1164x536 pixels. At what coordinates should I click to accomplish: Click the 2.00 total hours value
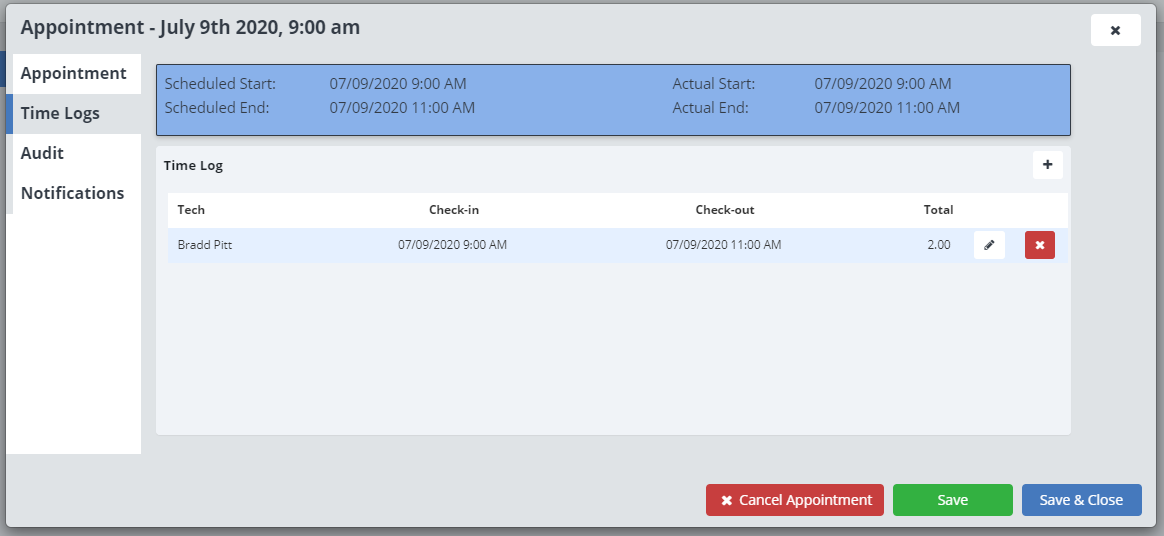pyautogui.click(x=938, y=245)
